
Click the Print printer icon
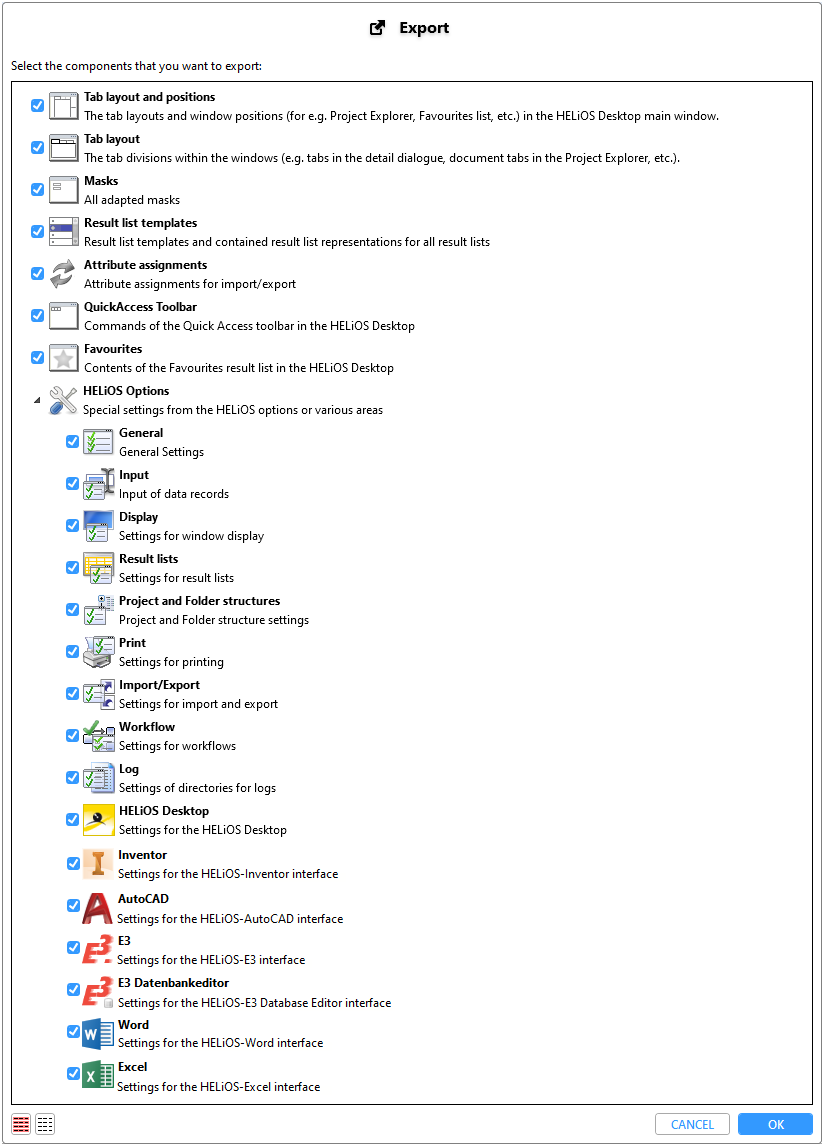99,652
